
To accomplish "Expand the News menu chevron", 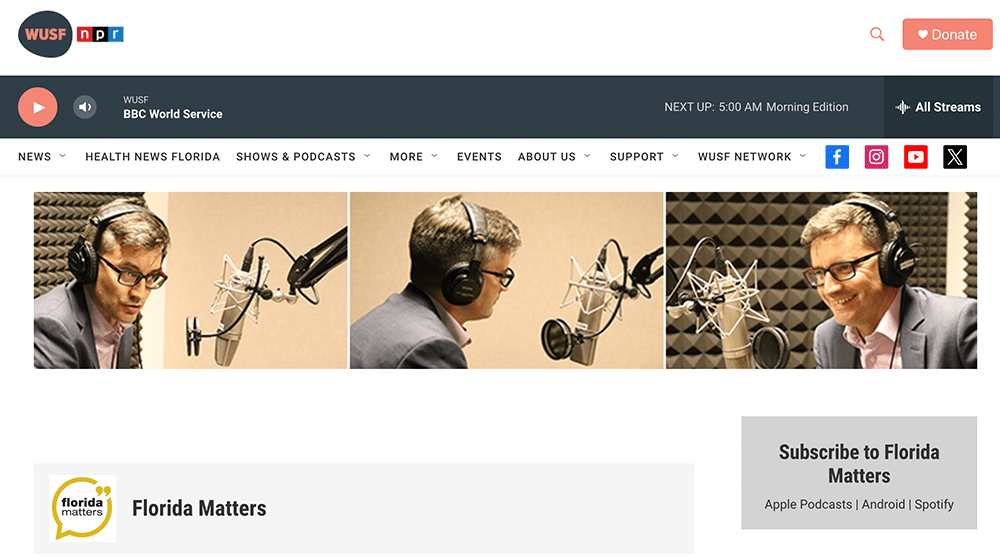I will click(x=62, y=156).
